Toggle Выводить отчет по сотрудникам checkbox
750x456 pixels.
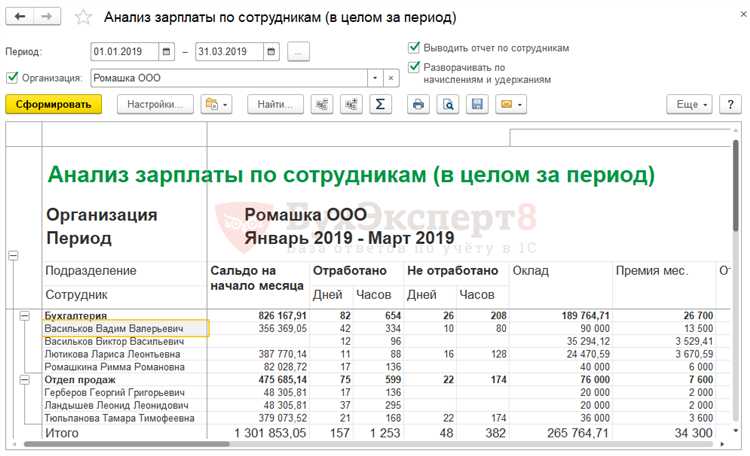click(x=414, y=47)
